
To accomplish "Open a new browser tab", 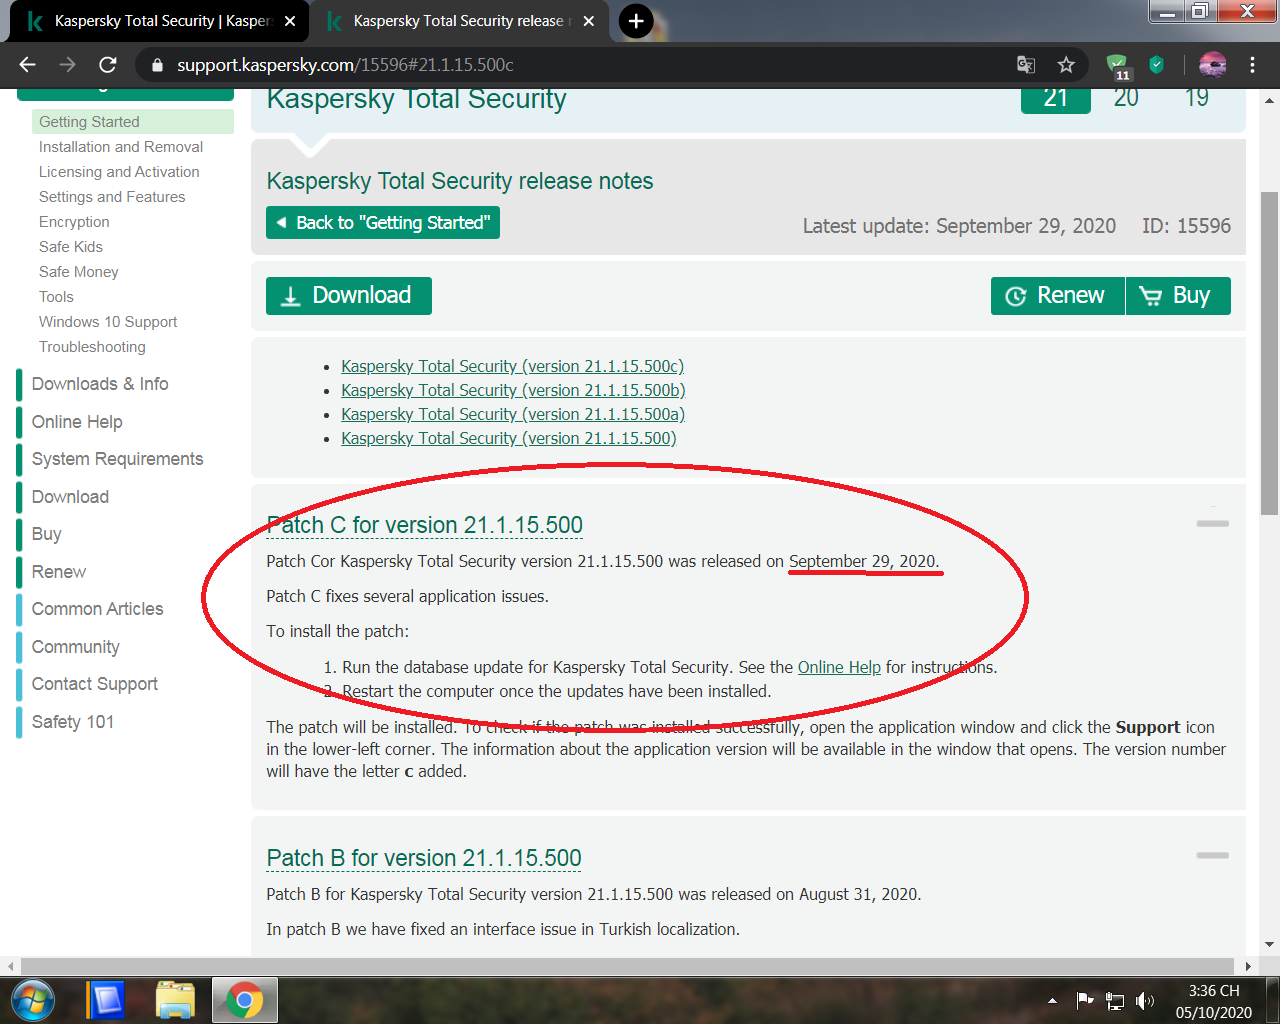I will pyautogui.click(x=636, y=21).
